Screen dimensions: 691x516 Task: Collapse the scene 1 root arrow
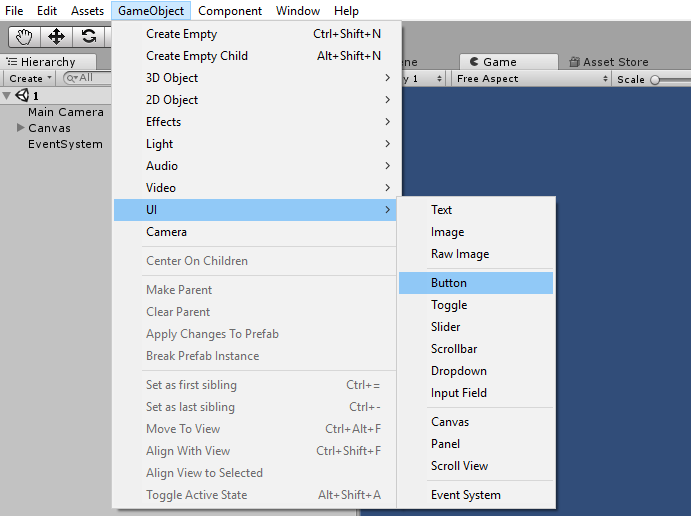pyautogui.click(x=8, y=96)
